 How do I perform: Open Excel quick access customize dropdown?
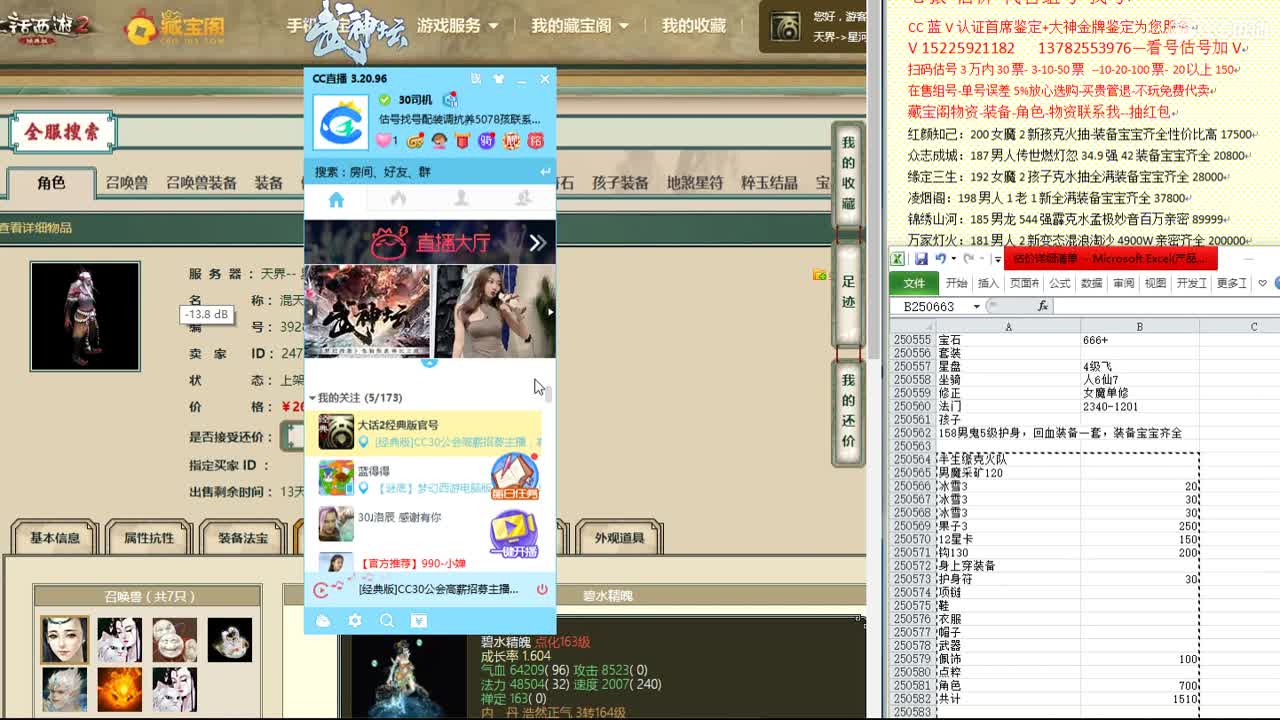click(998, 260)
